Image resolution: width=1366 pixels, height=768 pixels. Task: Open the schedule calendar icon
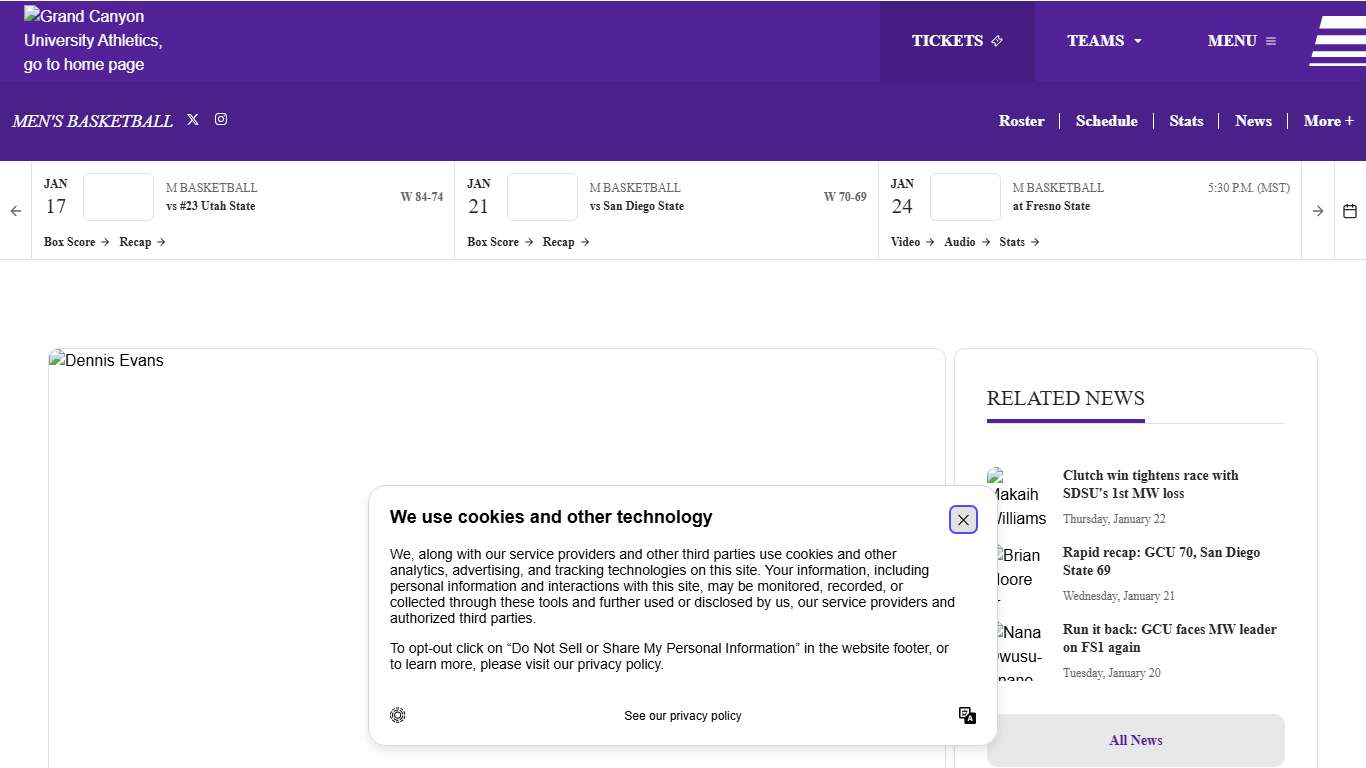[x=1350, y=211]
